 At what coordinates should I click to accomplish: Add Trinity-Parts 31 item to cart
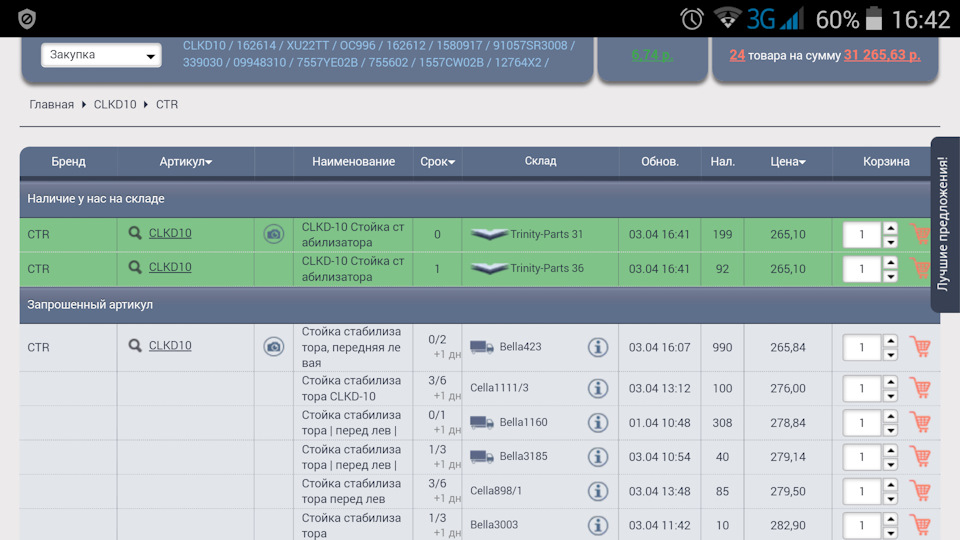point(920,235)
